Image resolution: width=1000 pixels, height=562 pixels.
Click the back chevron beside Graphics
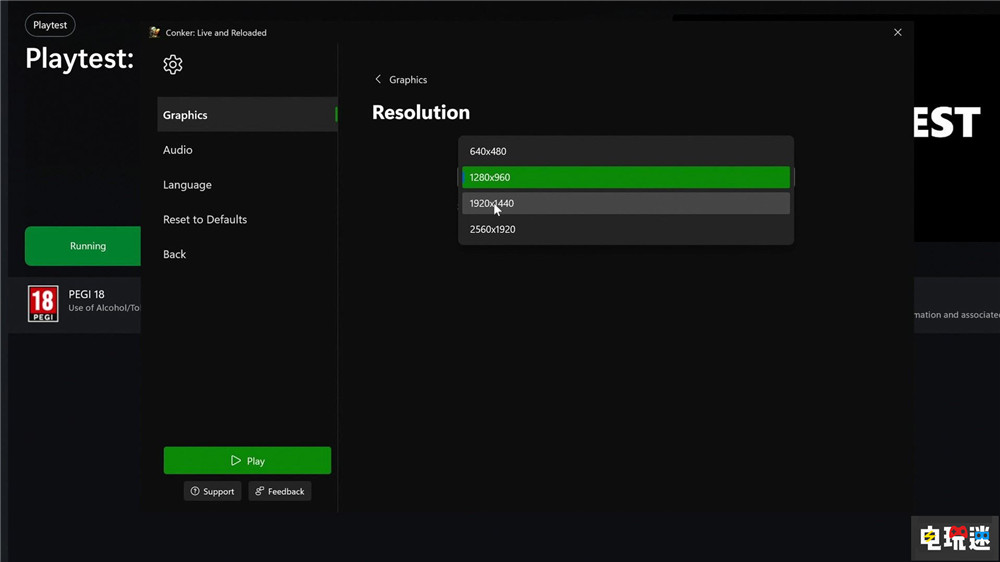(x=378, y=79)
